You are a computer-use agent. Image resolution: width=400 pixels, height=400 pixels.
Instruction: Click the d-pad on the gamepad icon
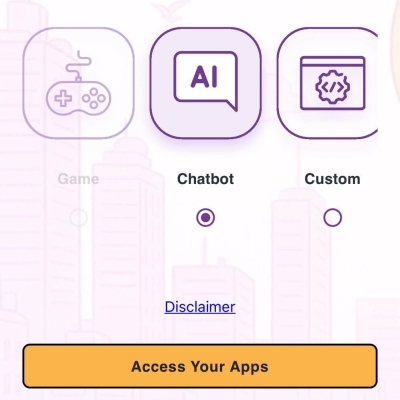63,98
